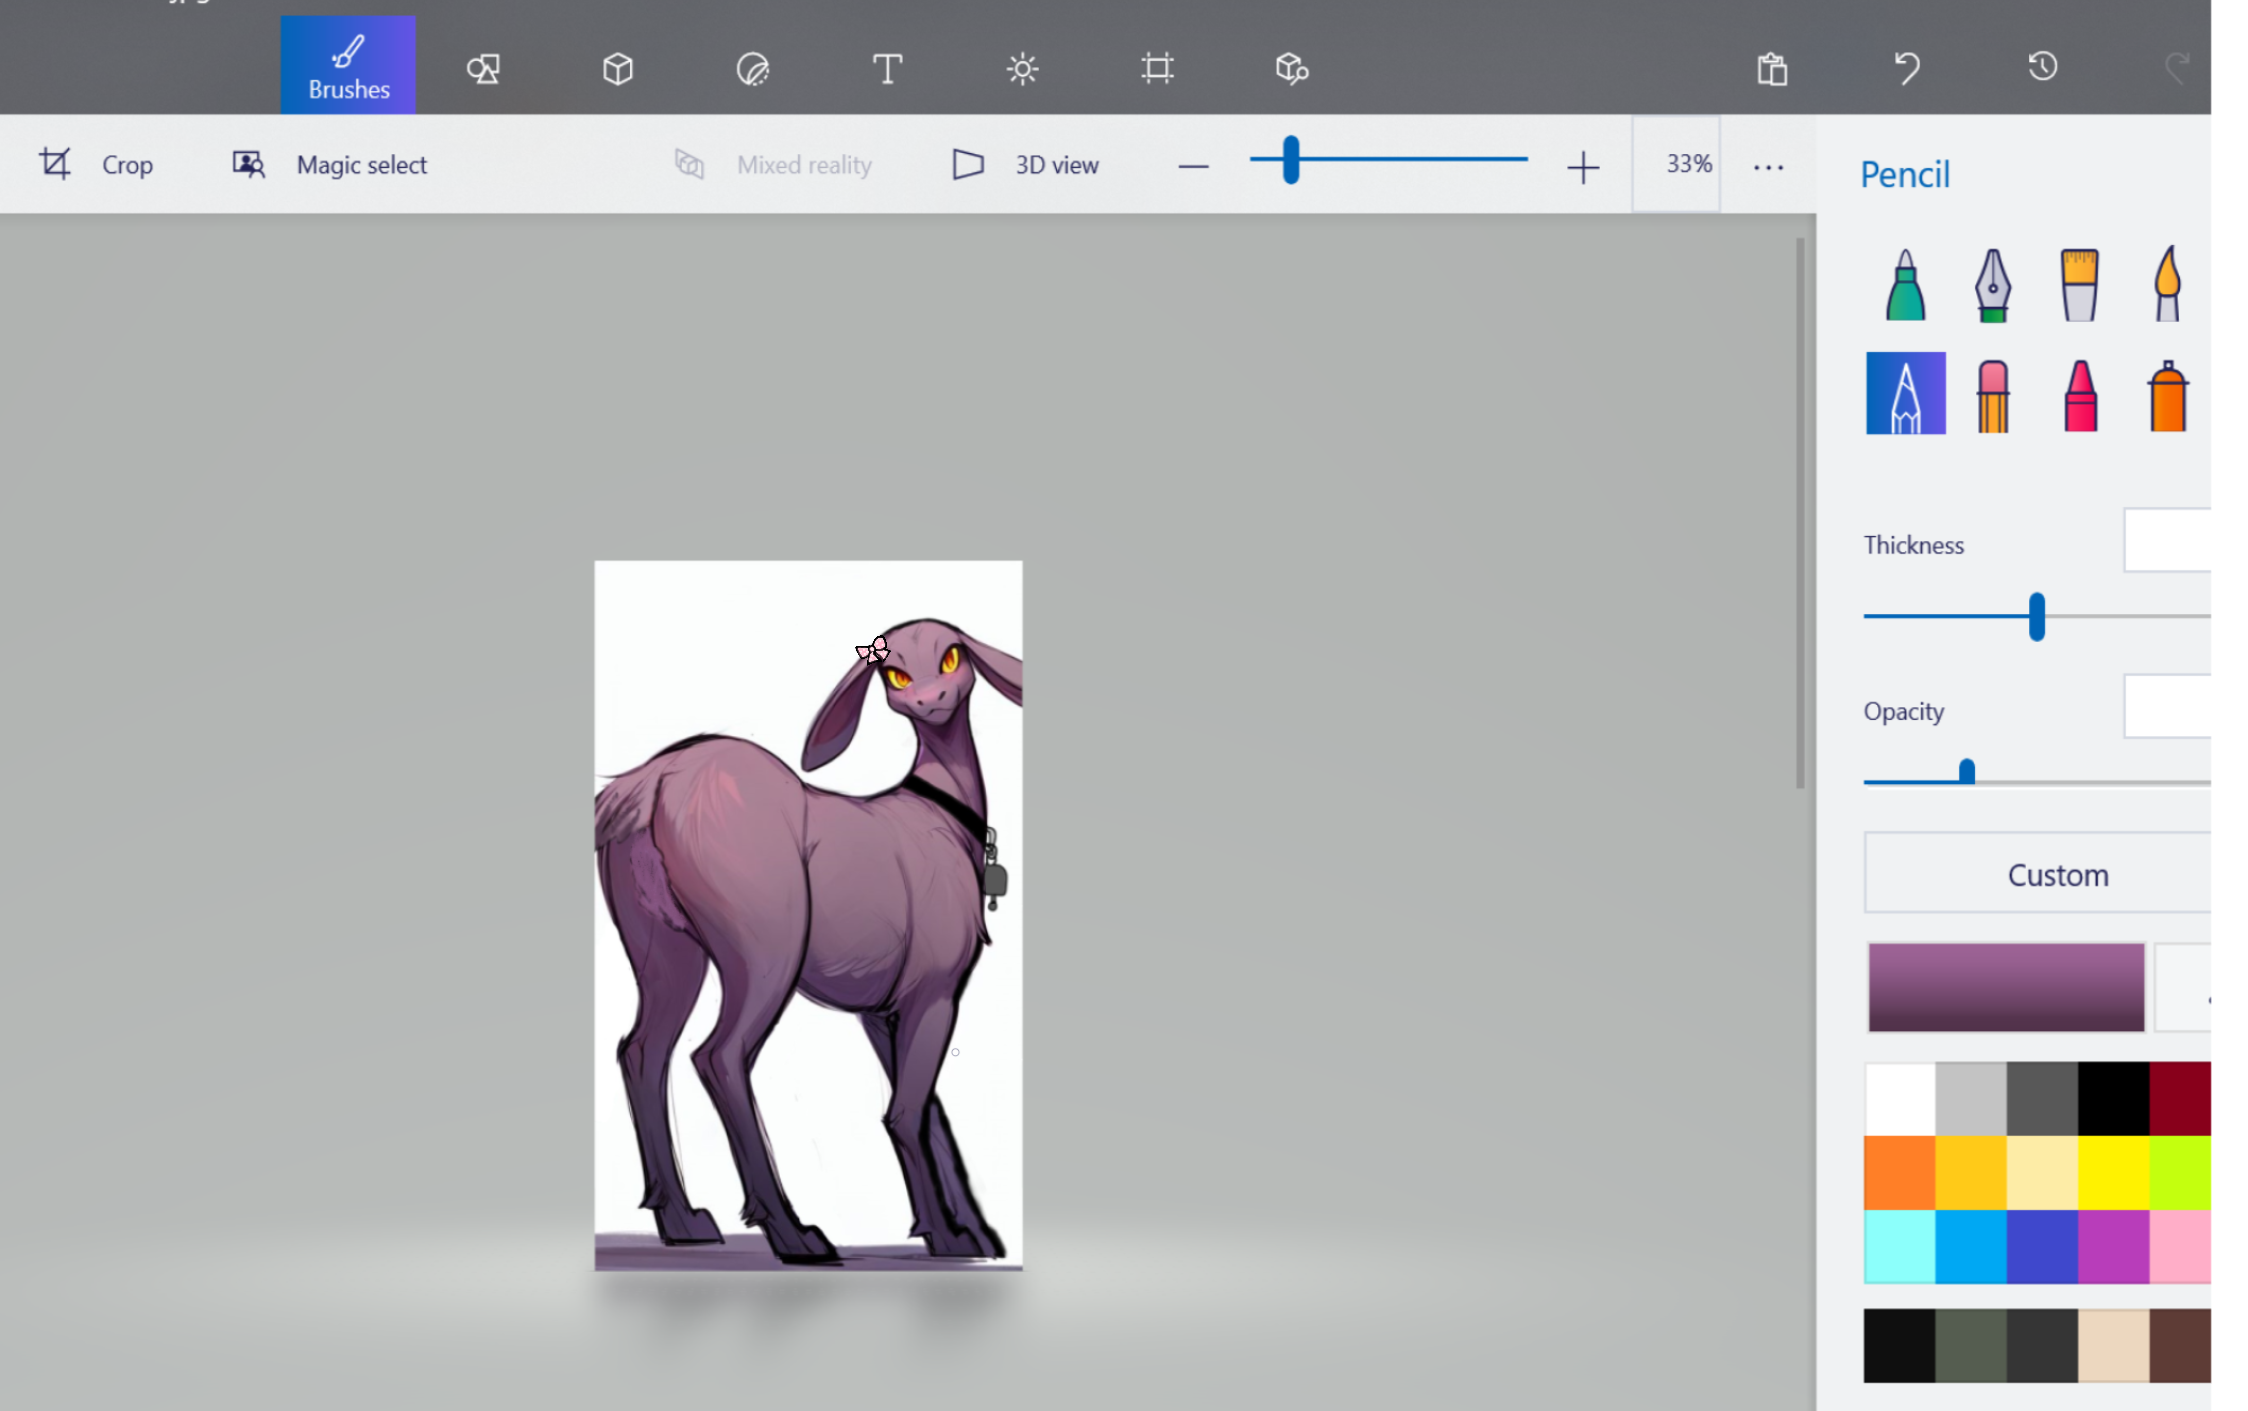Viewport: 2248px width, 1411px height.
Task: Click the zoom in plus button
Action: 1583,167
